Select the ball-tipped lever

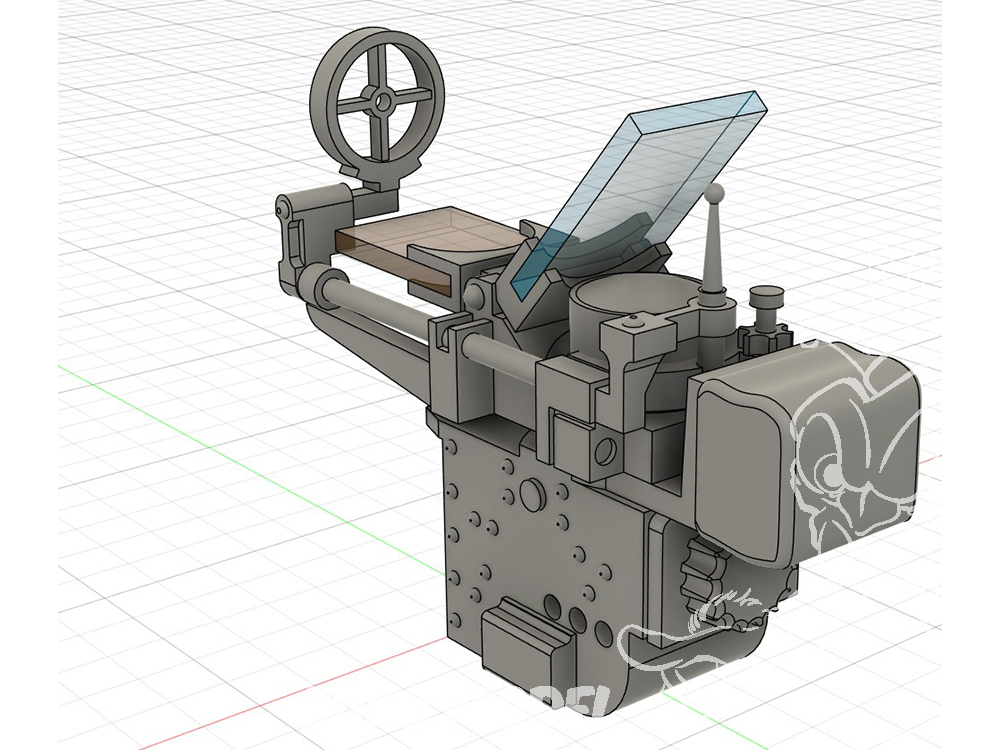712,240
